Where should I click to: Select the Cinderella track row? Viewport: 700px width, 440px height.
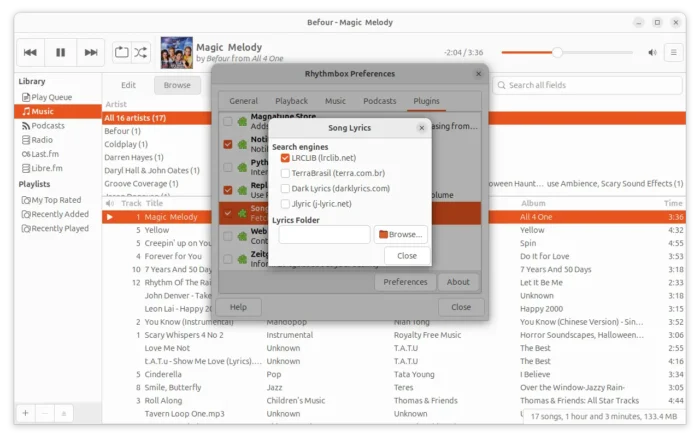[394, 374]
